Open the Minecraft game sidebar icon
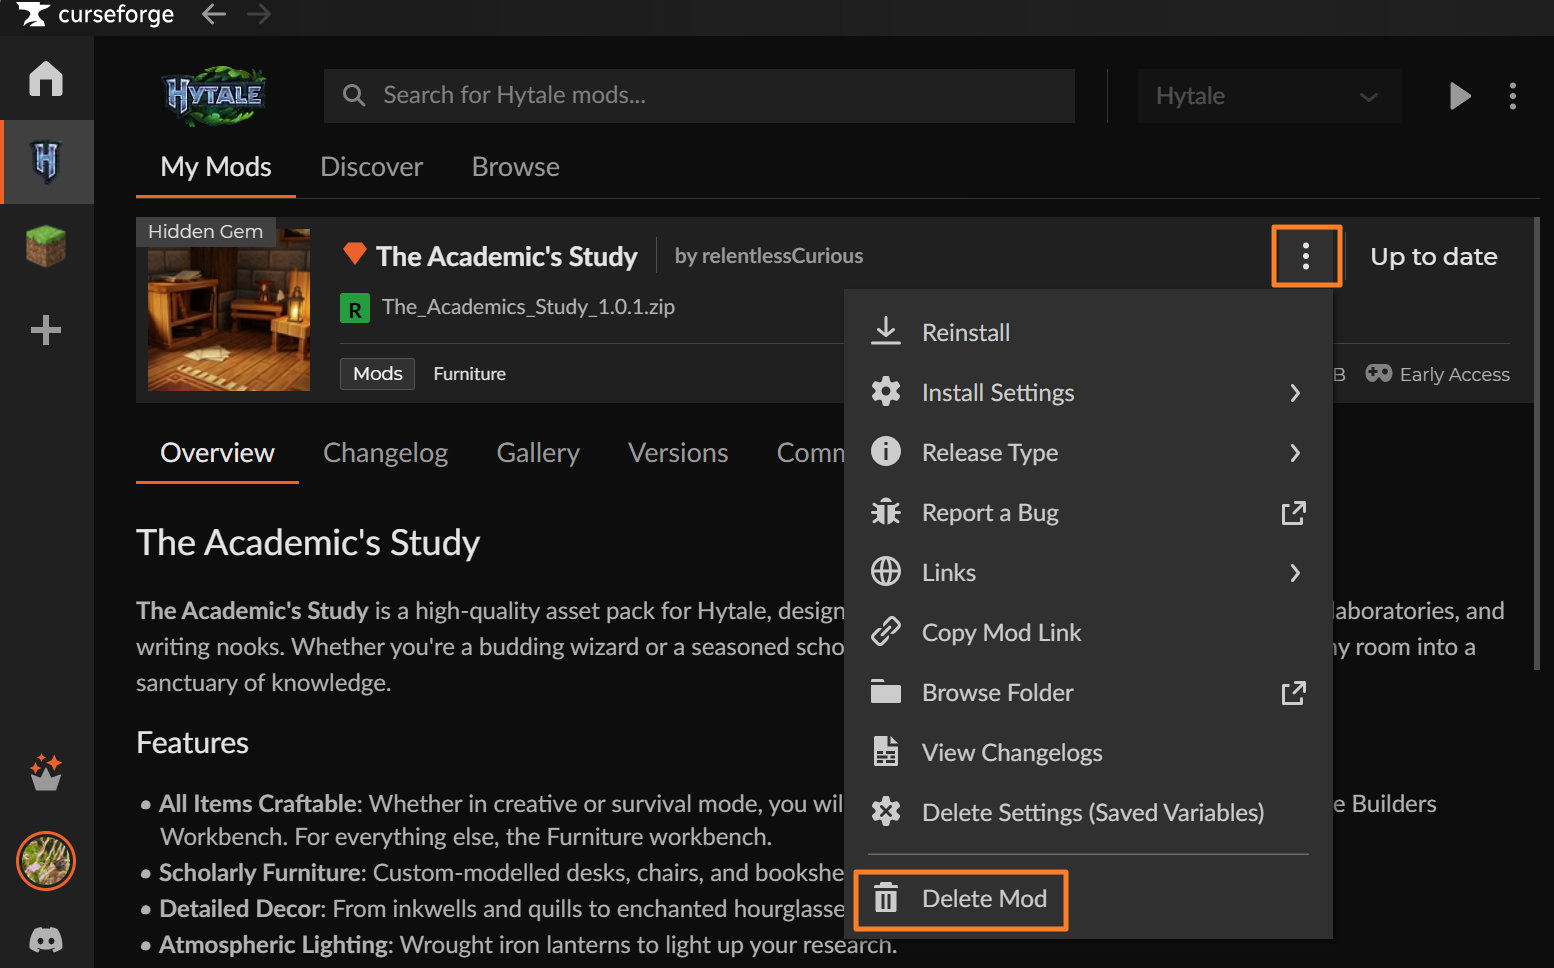This screenshot has height=968, width=1554. [46, 246]
